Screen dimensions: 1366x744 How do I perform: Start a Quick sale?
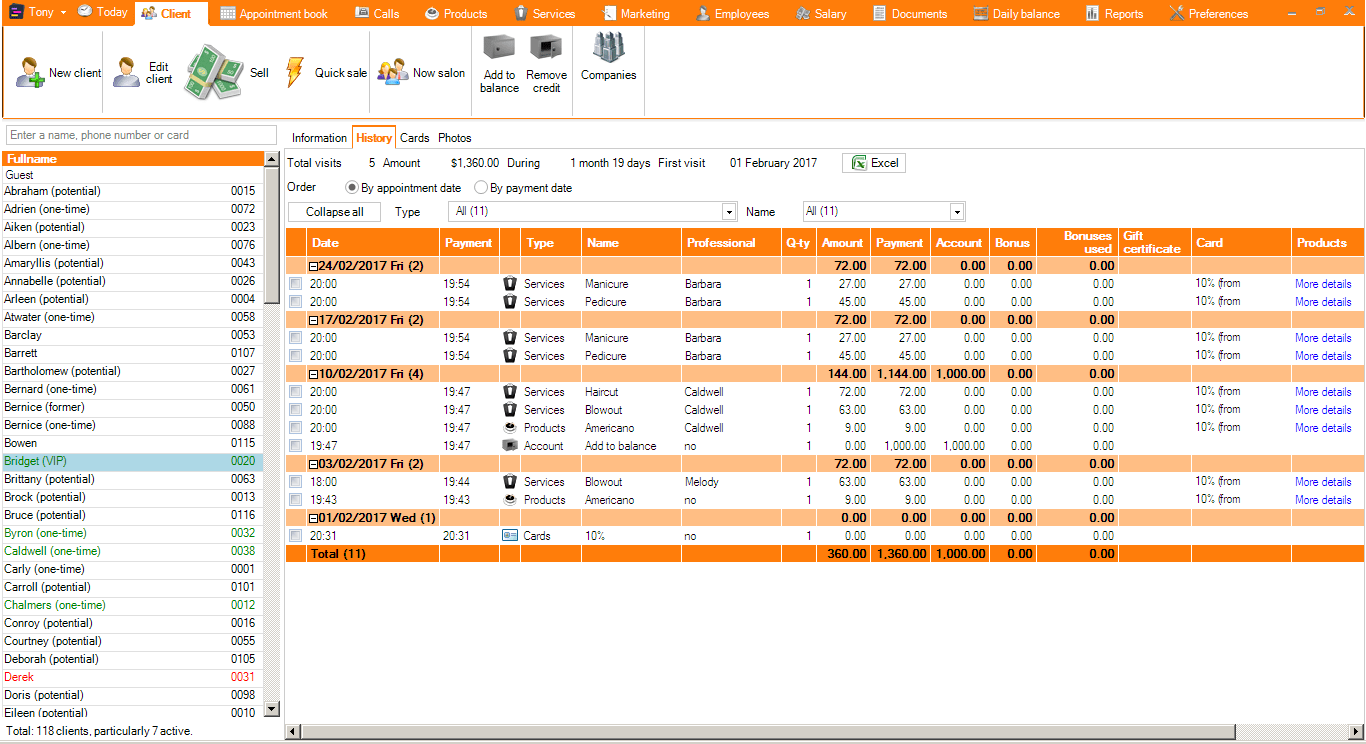[327, 73]
